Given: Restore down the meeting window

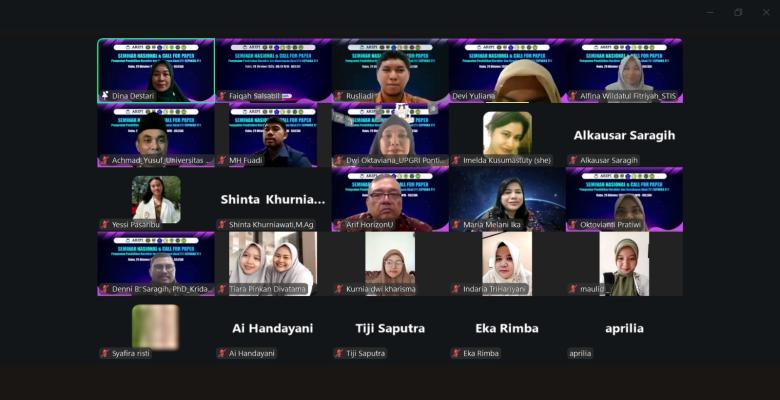Looking at the screenshot, I should pos(738,12).
